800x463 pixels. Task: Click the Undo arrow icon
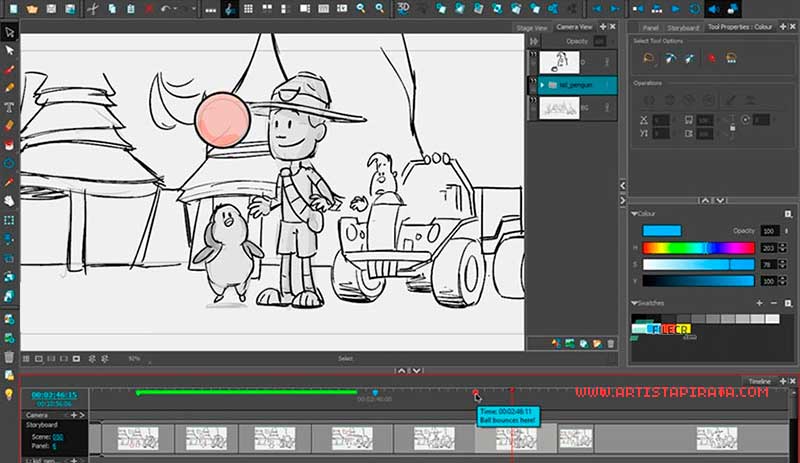[x=165, y=9]
